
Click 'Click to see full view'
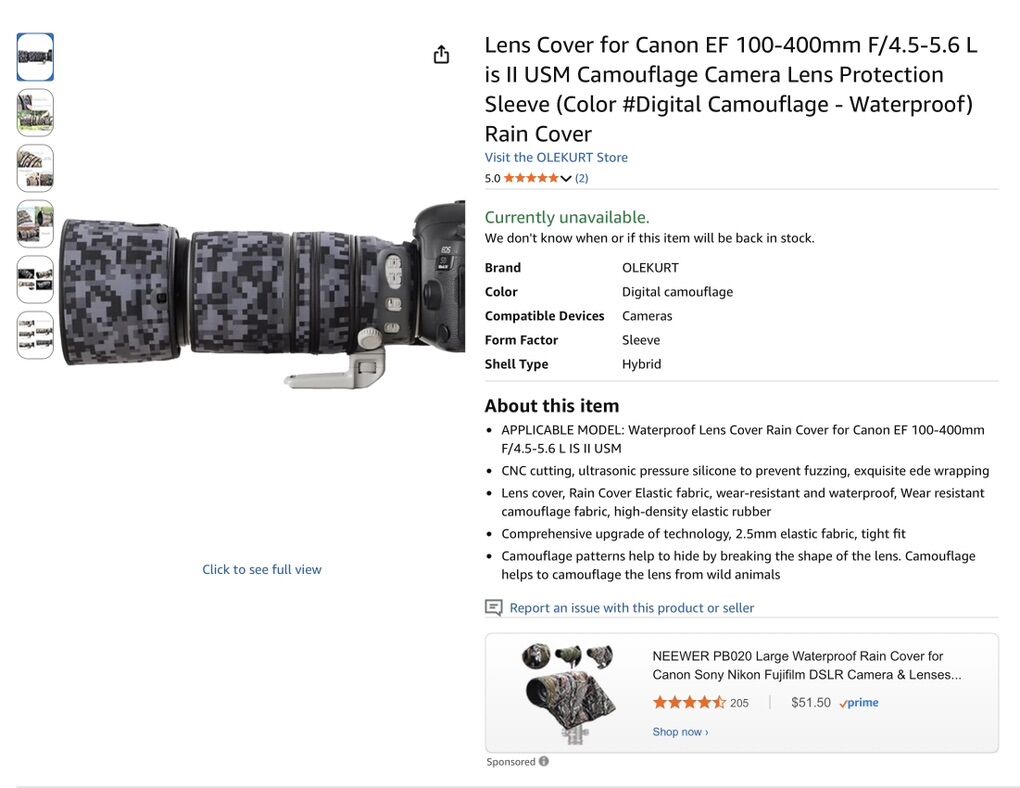[x=262, y=568]
